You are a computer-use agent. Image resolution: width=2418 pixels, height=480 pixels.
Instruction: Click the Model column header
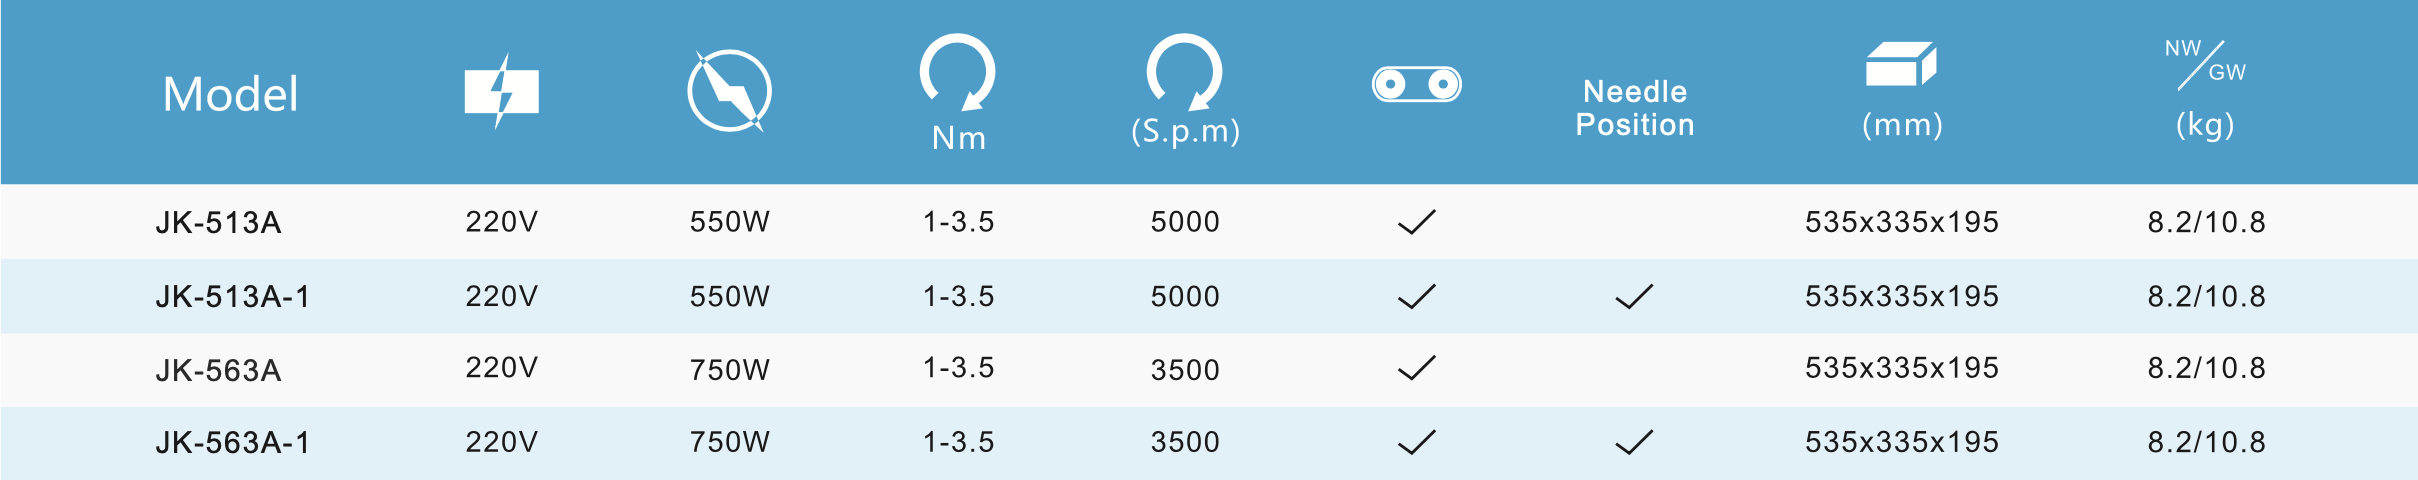click(231, 94)
